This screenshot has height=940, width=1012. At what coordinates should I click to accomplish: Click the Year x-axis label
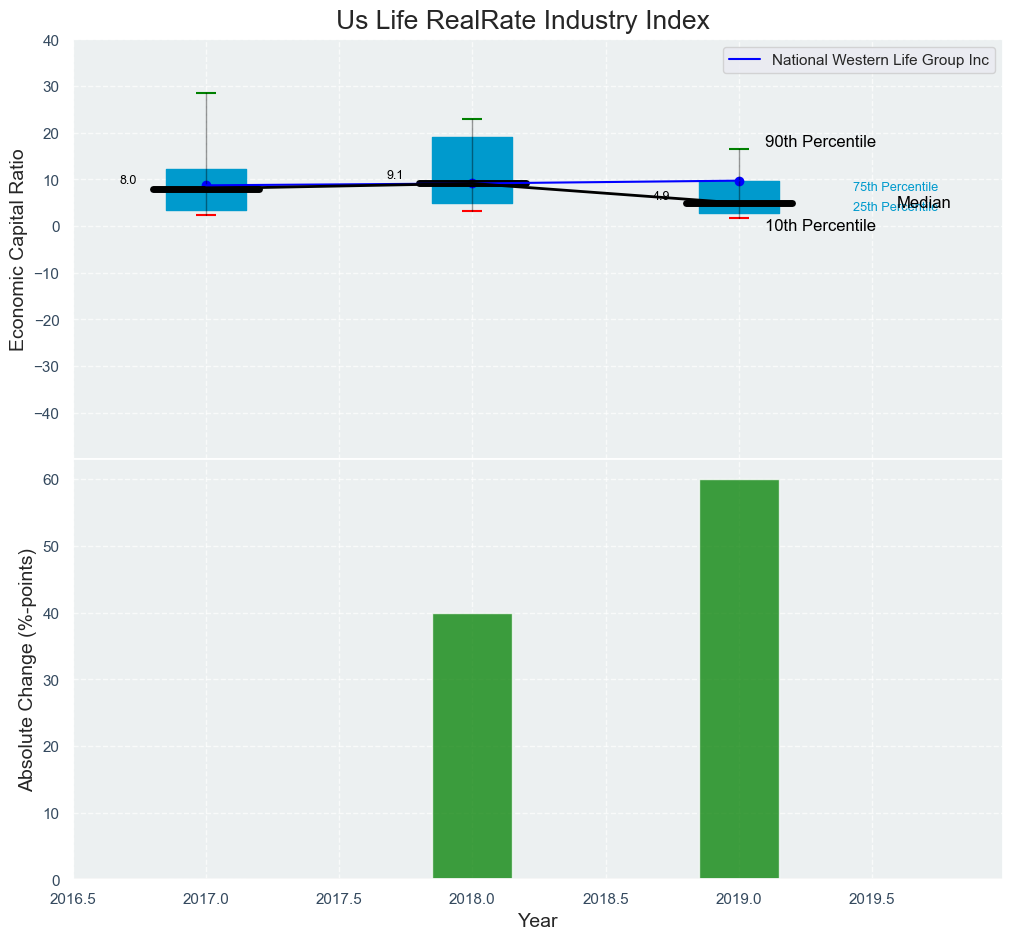click(x=537, y=921)
